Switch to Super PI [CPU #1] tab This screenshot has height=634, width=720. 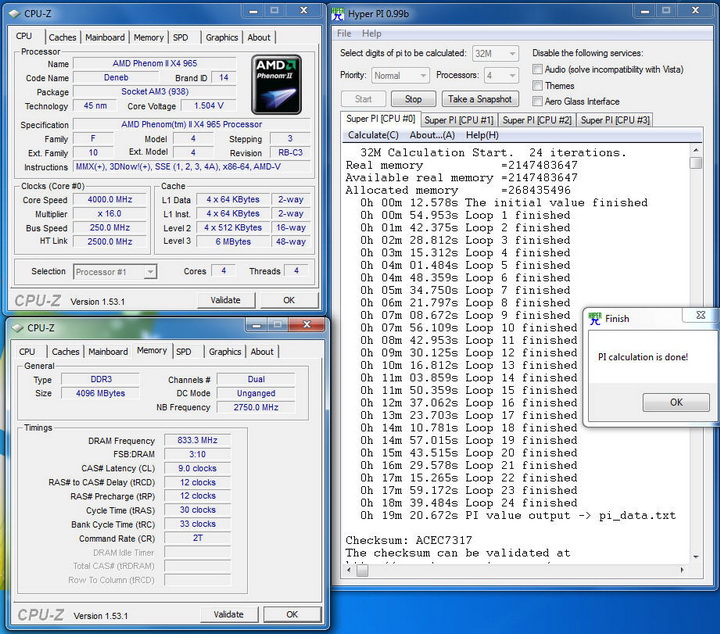point(459,120)
